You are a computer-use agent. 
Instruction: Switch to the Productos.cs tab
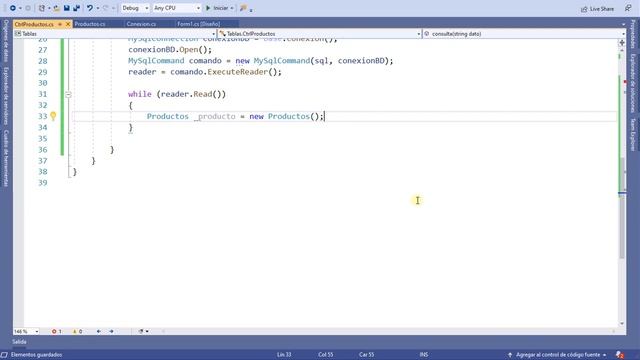pyautogui.click(x=90, y=24)
